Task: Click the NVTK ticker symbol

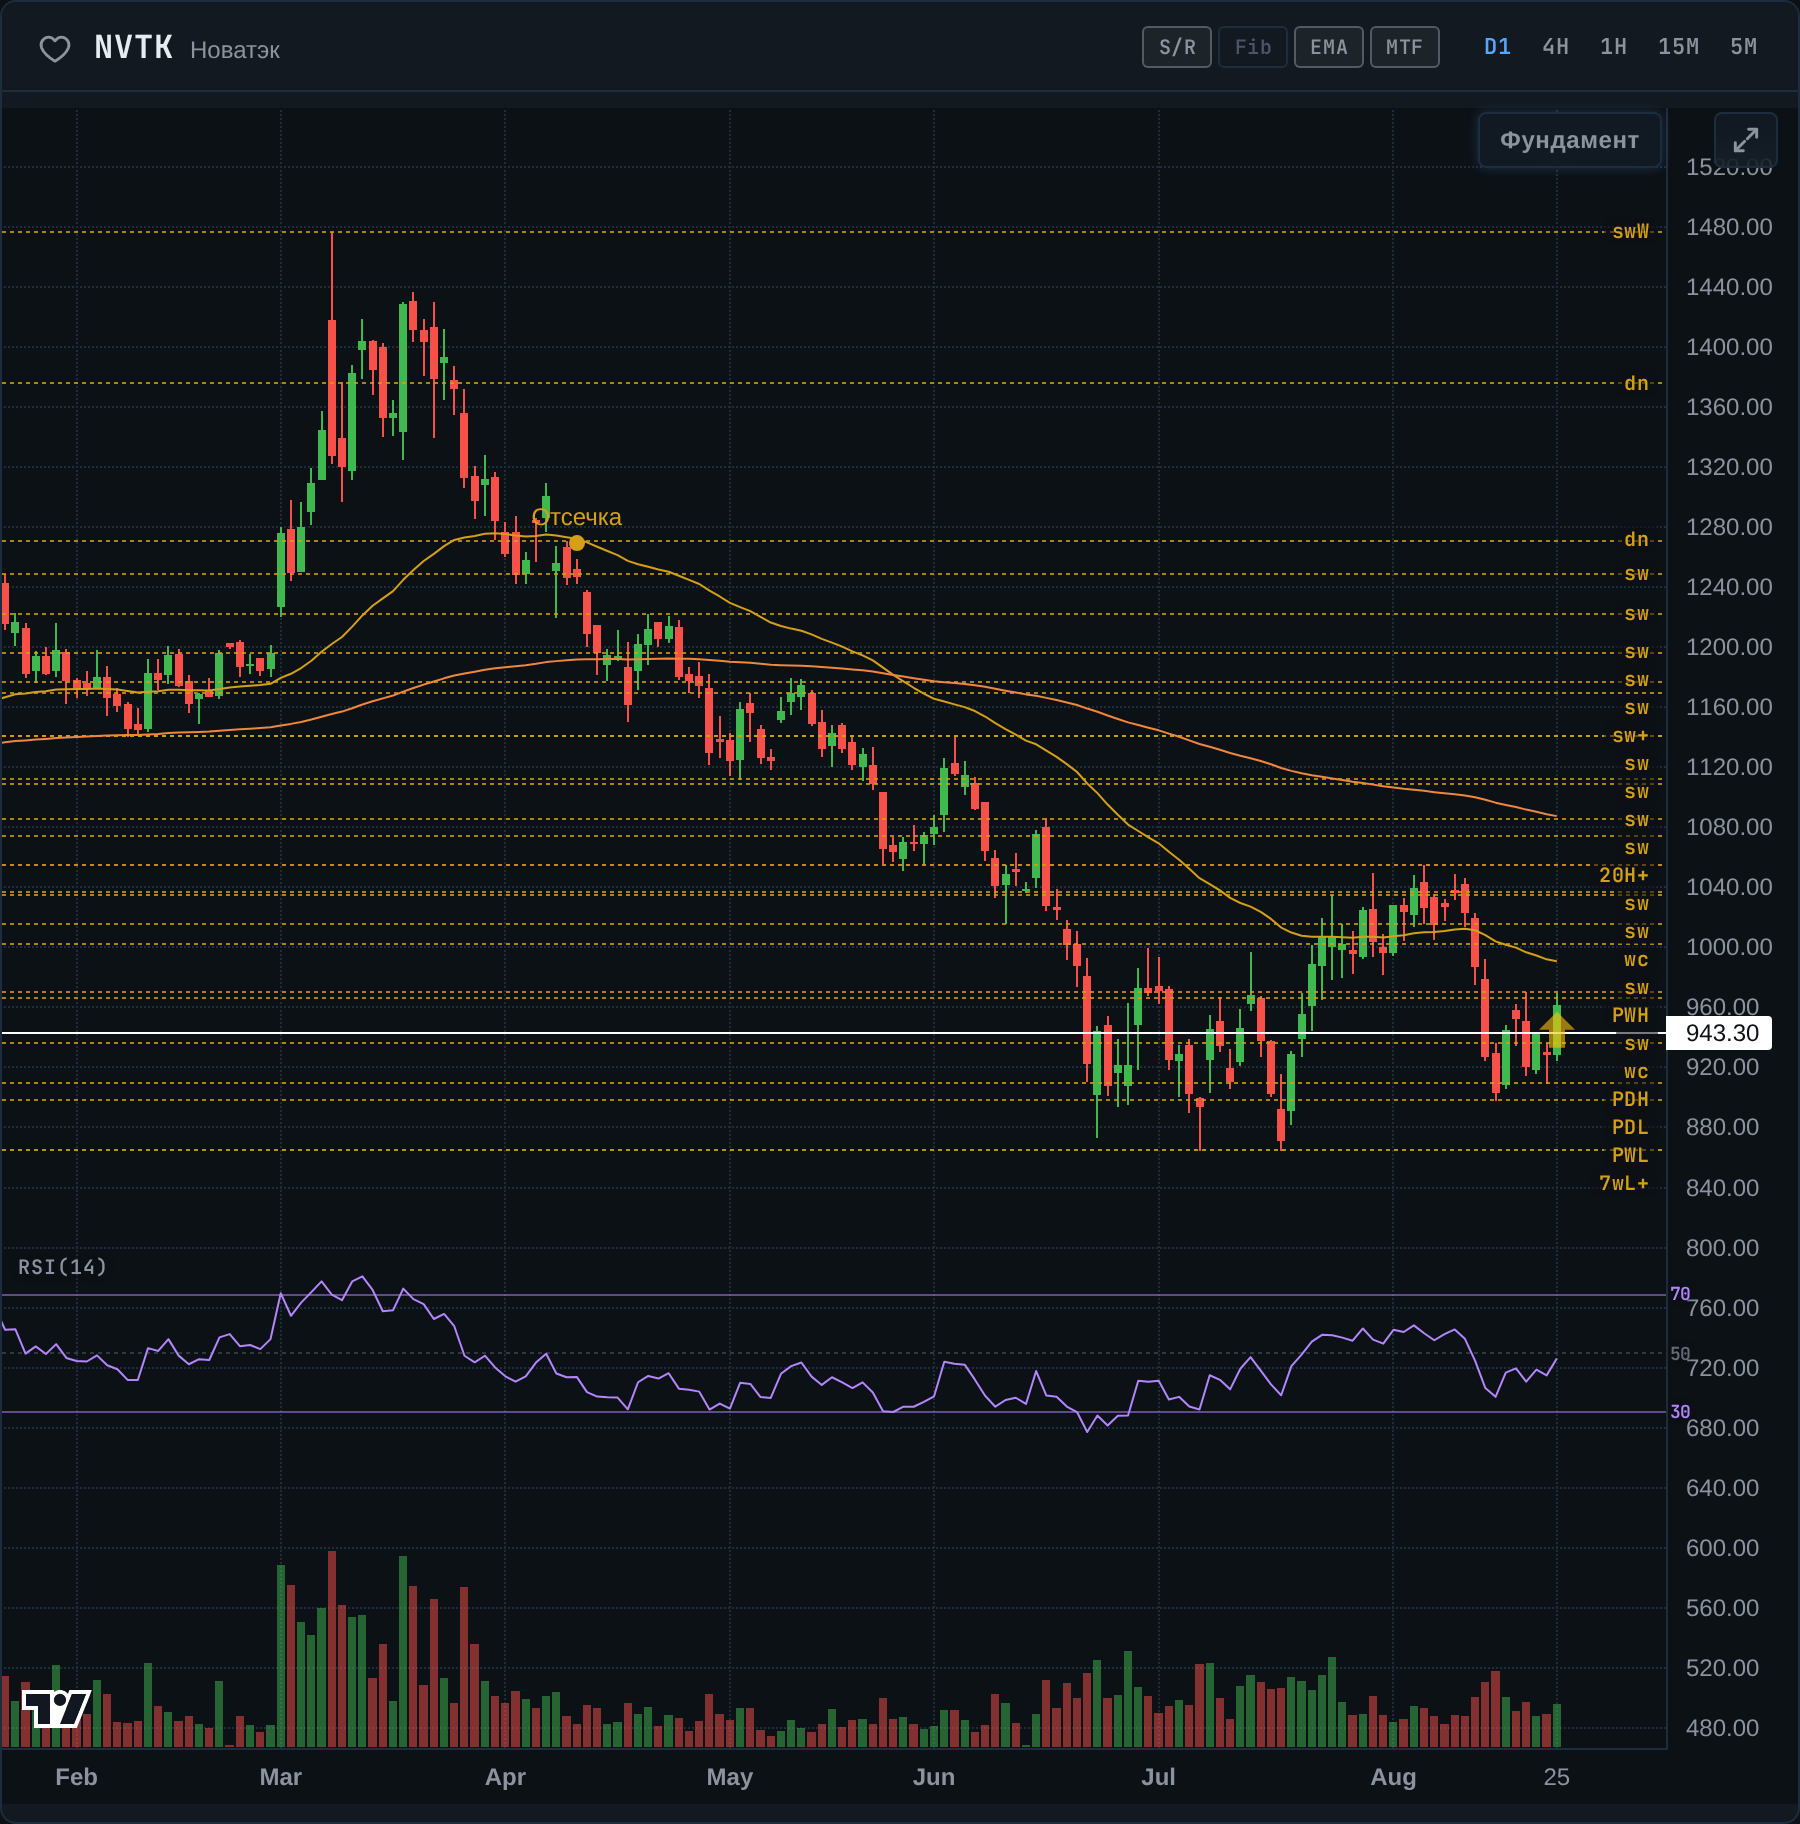Action: (x=134, y=47)
